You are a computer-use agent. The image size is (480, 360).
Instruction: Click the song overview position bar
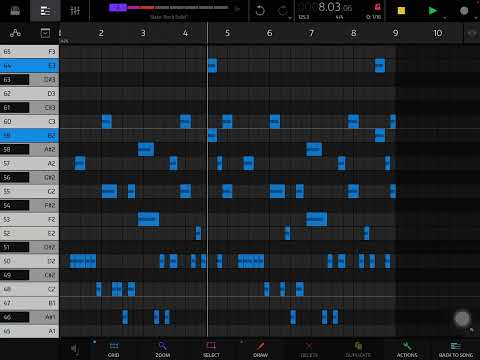click(169, 7)
